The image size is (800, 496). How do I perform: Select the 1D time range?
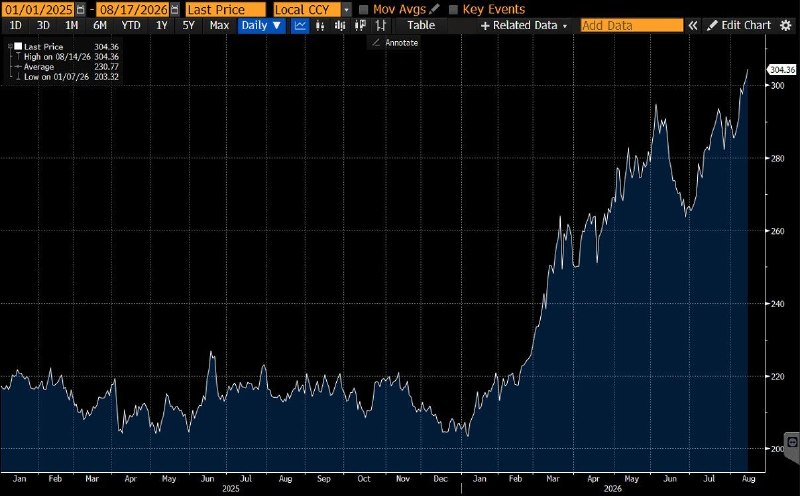tap(16, 26)
